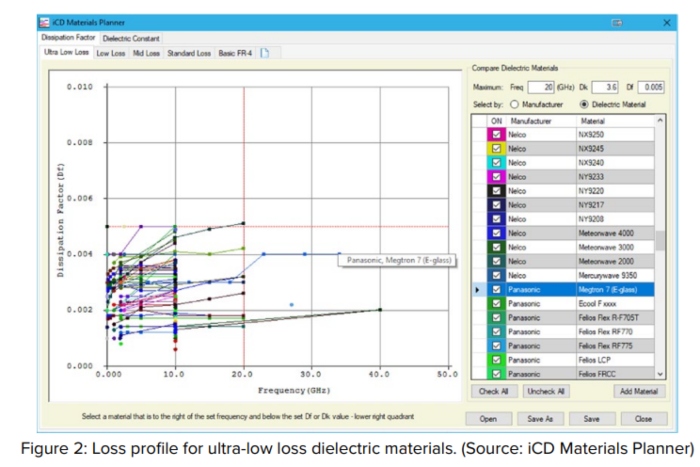This screenshot has height=467, width=700.
Task: Click the Check All button
Action: click(494, 392)
